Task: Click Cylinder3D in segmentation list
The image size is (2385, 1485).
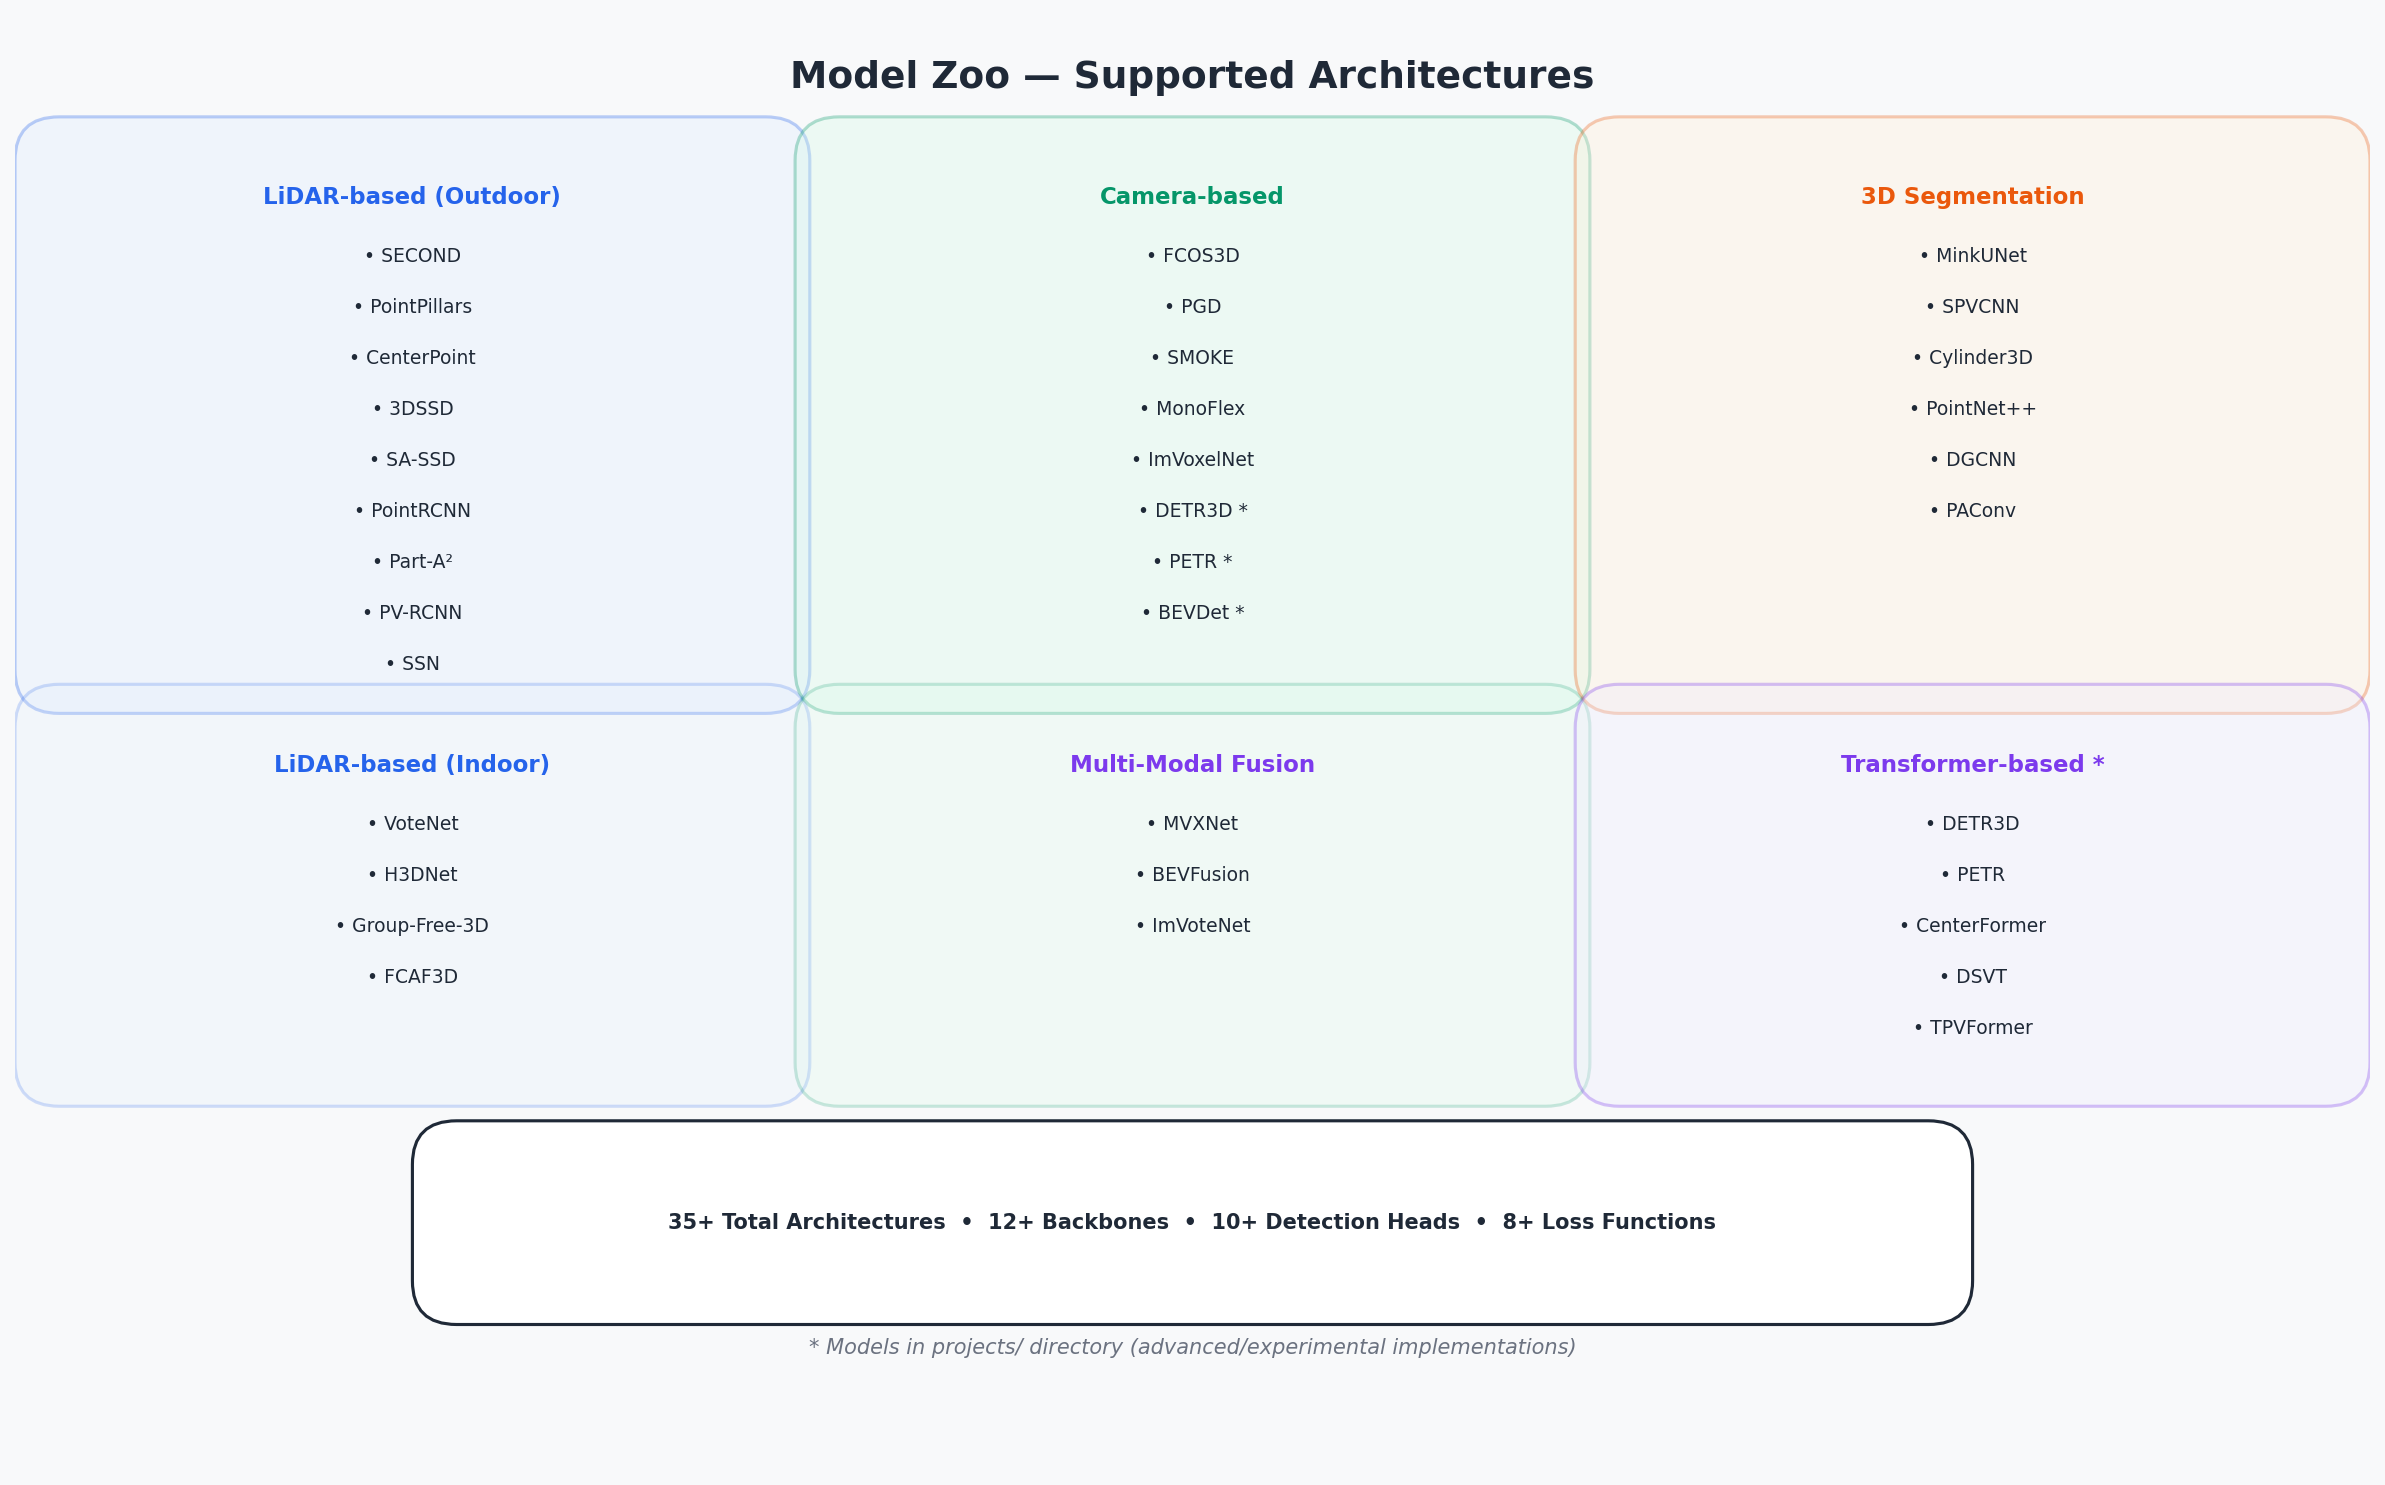Action: coord(1972,358)
